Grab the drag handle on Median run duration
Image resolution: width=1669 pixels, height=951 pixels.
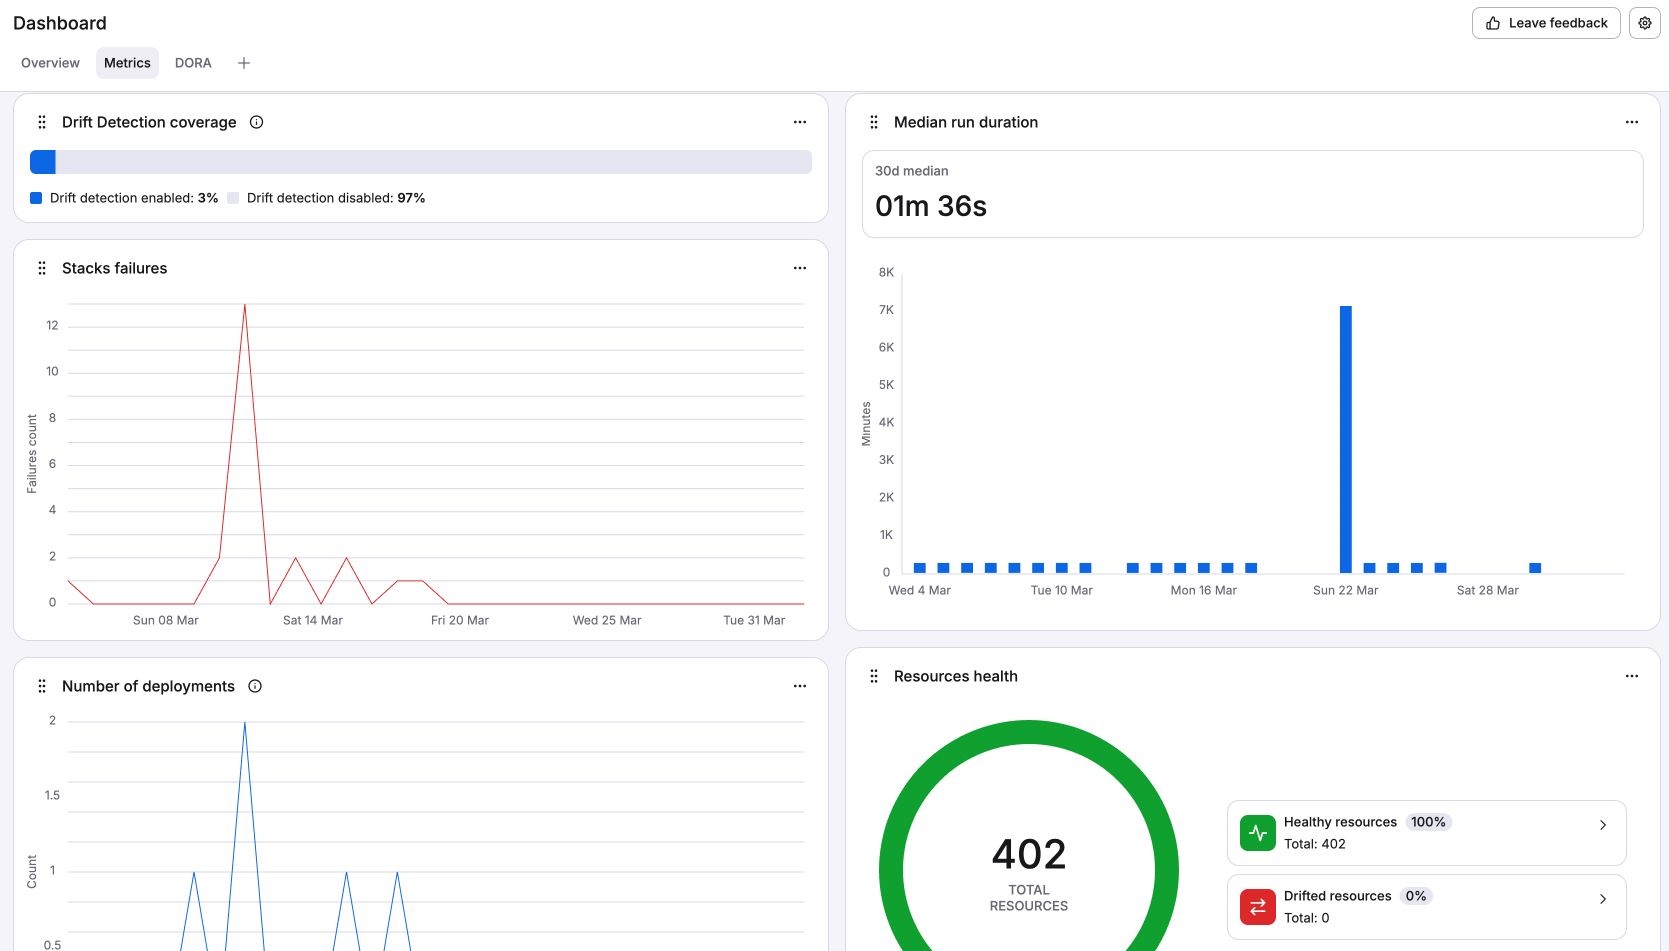click(x=873, y=121)
